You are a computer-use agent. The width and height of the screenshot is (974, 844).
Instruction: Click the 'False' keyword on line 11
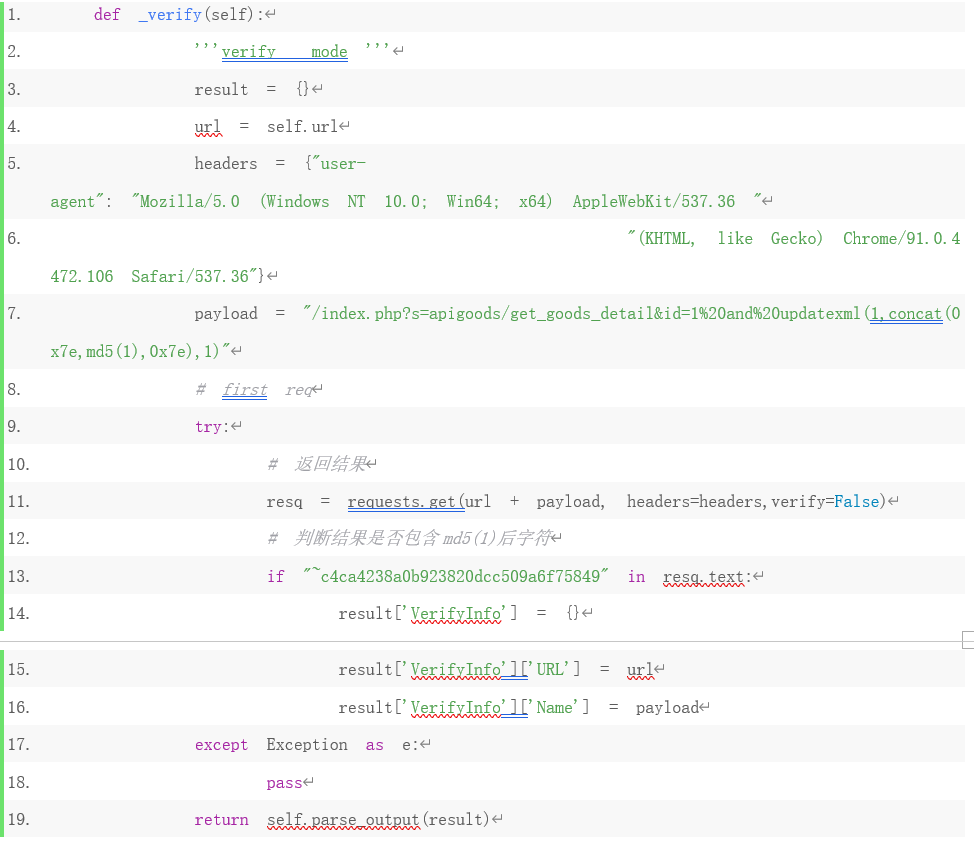[857, 502]
